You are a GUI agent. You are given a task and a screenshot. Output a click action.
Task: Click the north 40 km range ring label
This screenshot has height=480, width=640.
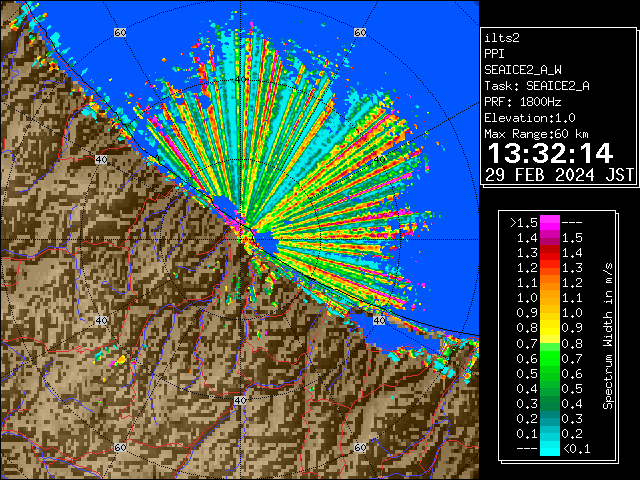point(240,80)
